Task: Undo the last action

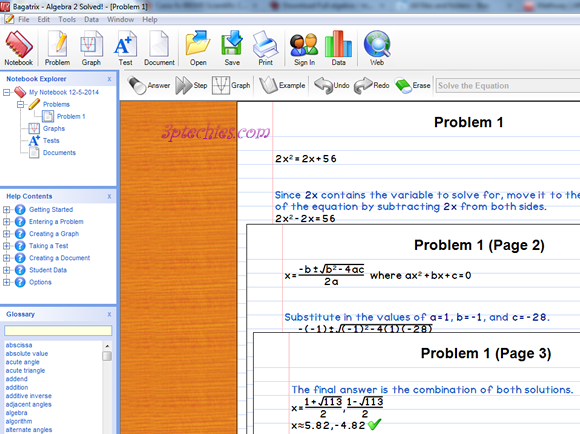Action: click(x=331, y=85)
